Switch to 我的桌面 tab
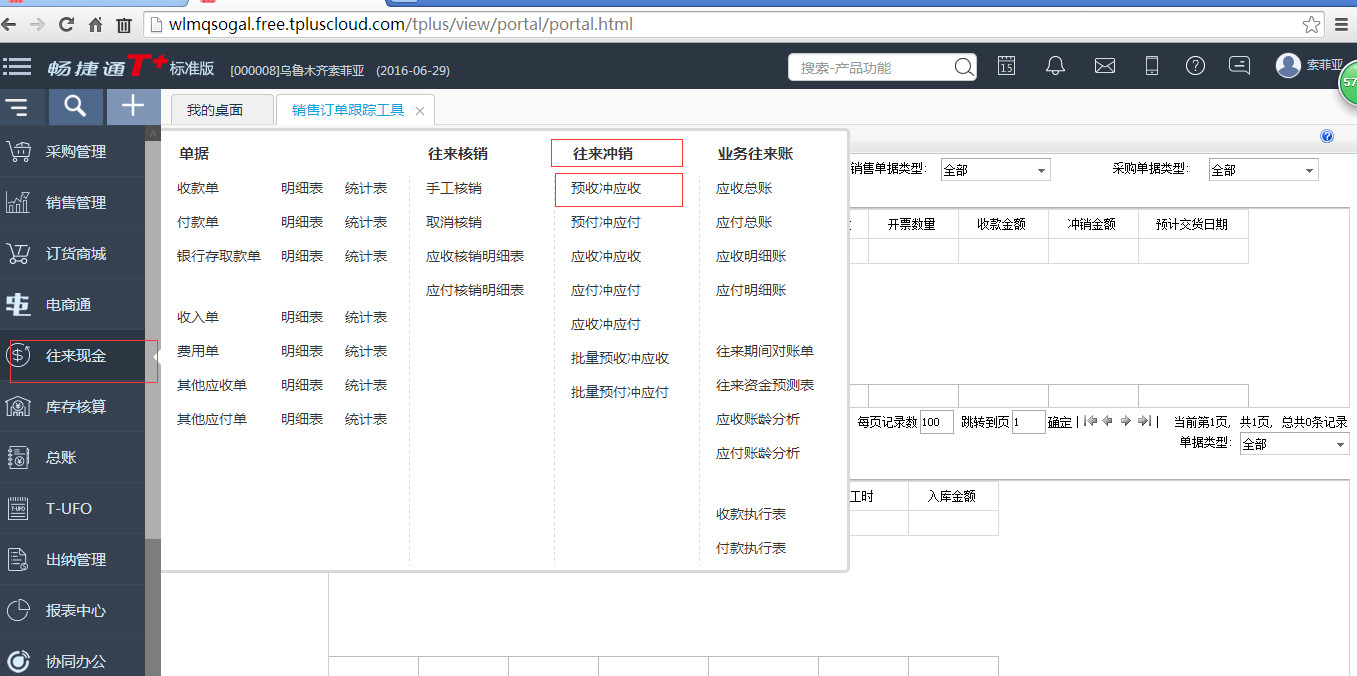This screenshot has width=1357, height=676. coord(221,110)
